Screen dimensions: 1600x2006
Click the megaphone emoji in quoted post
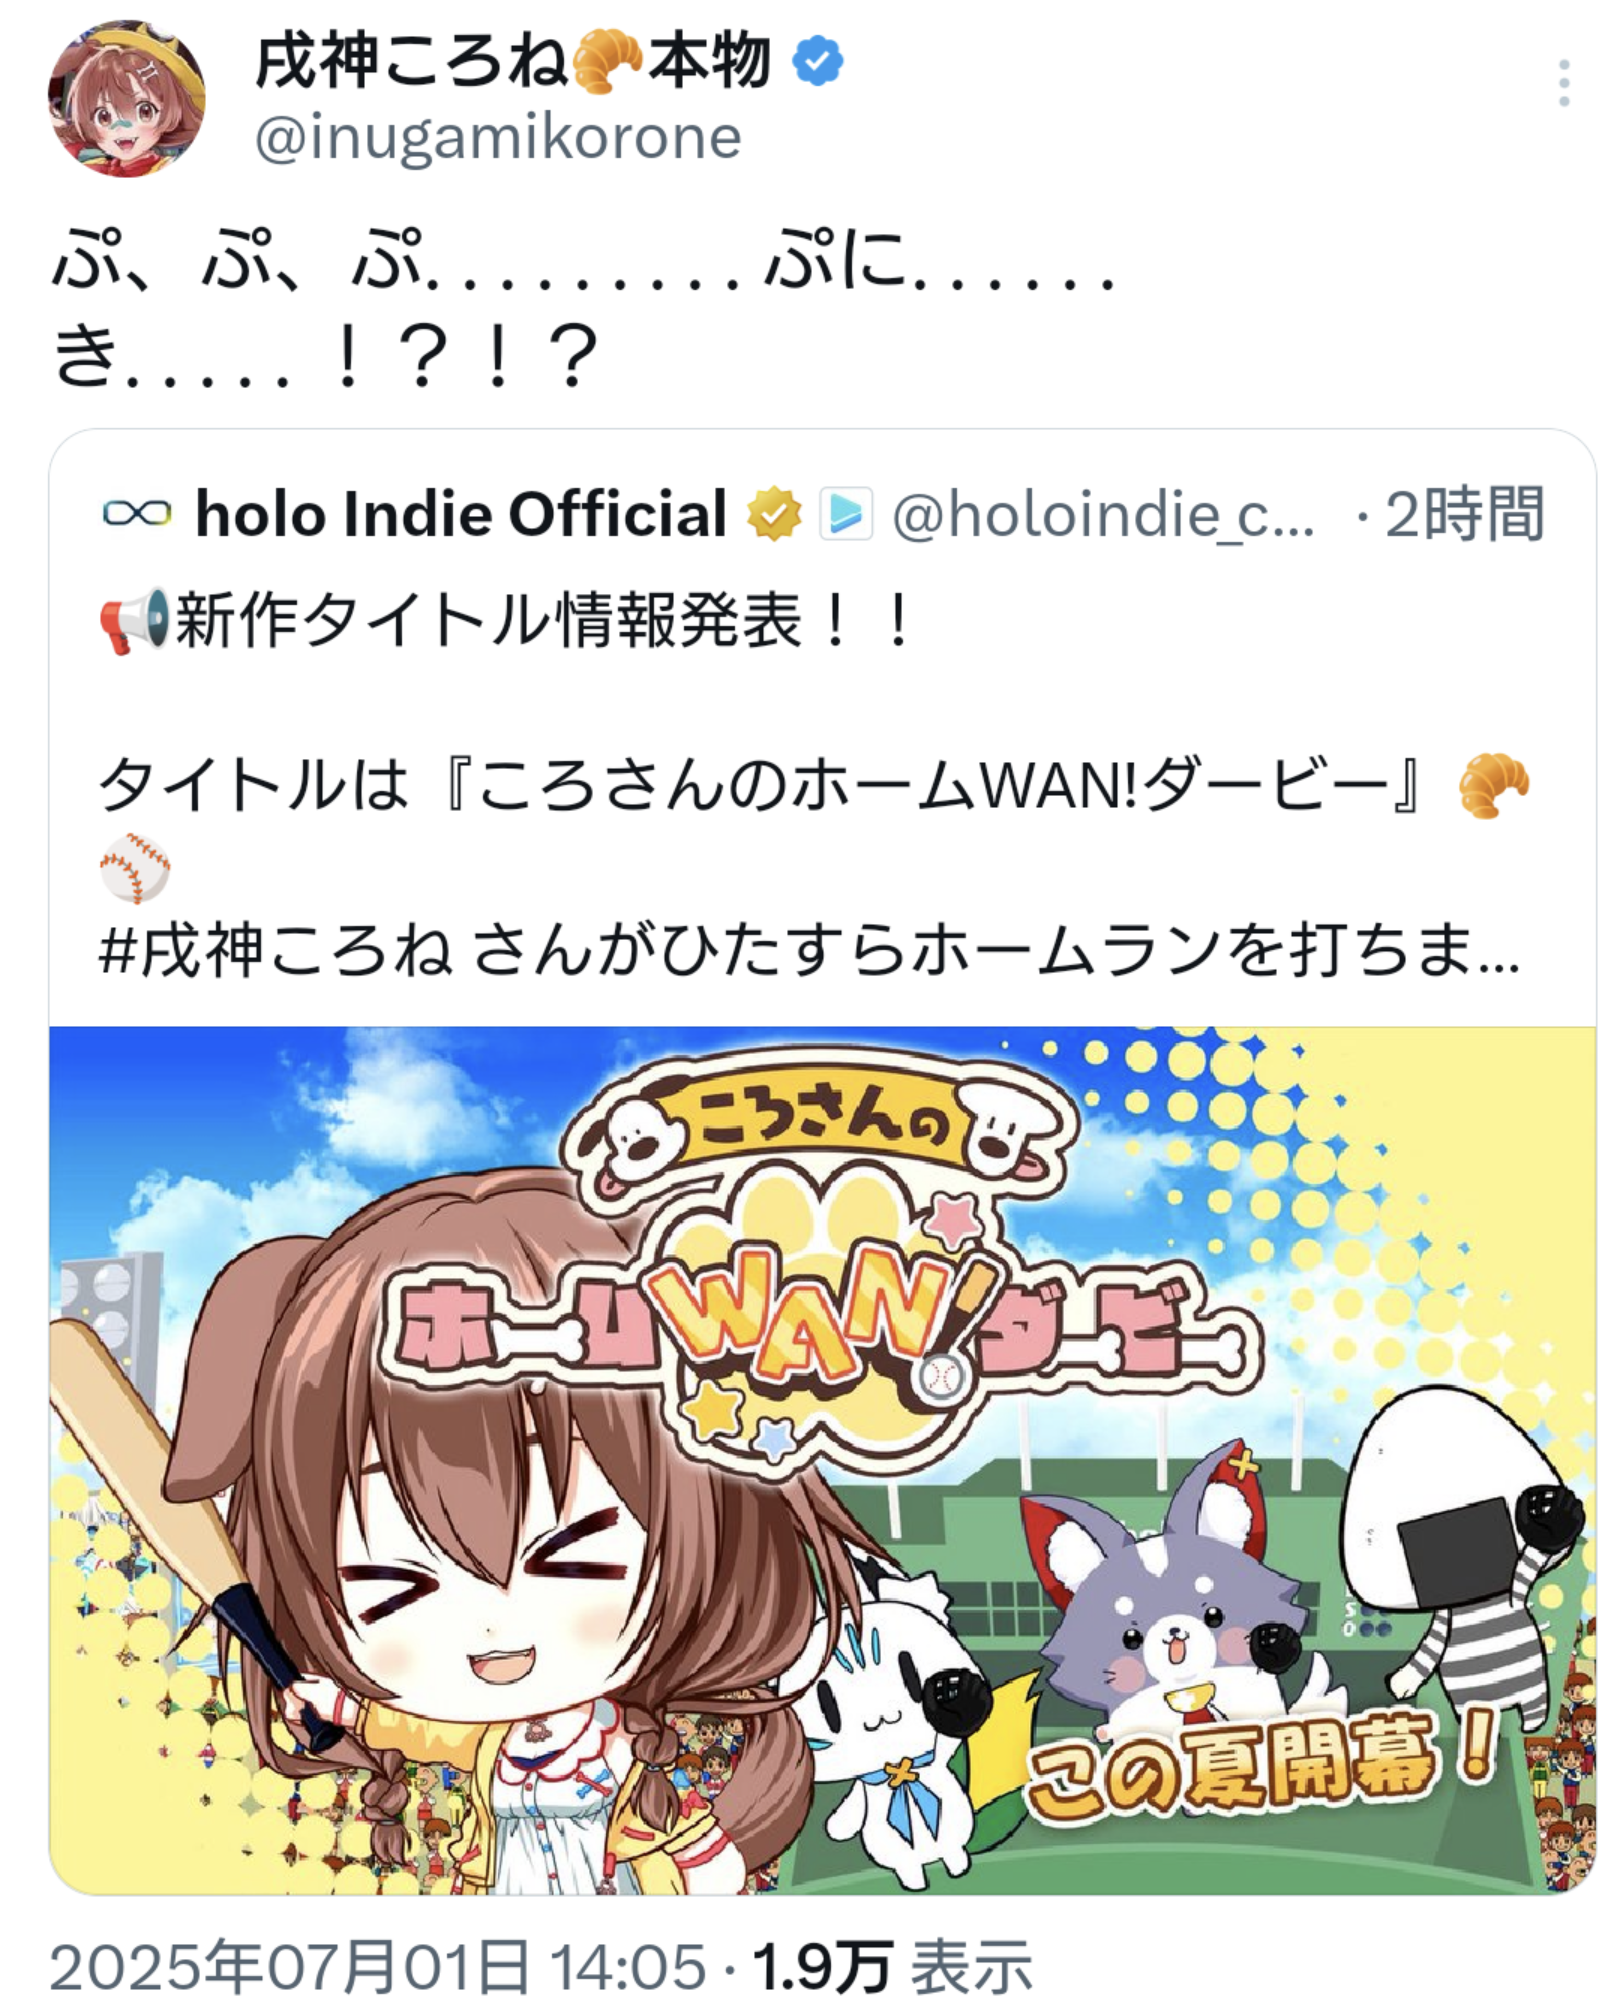[x=135, y=621]
